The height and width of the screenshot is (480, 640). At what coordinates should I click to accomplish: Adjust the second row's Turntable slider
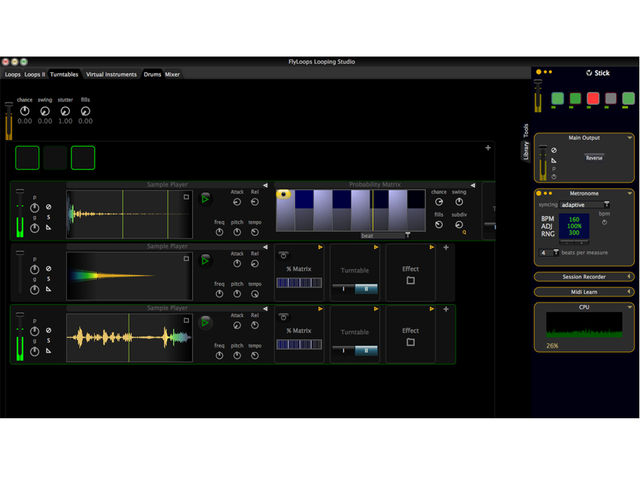(355, 289)
